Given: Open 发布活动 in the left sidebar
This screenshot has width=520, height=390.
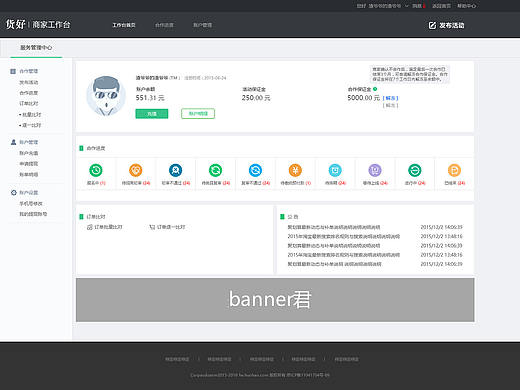Looking at the screenshot, I should [29, 82].
